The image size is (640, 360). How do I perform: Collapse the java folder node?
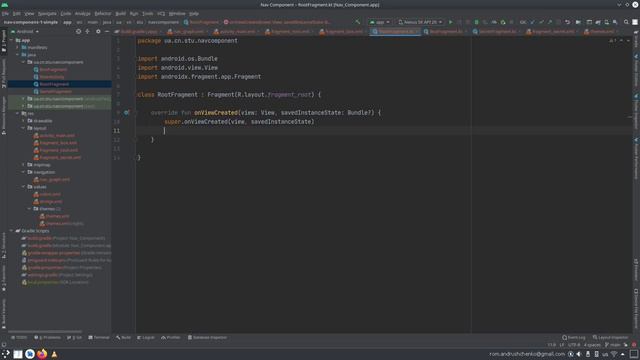[x=17, y=55]
